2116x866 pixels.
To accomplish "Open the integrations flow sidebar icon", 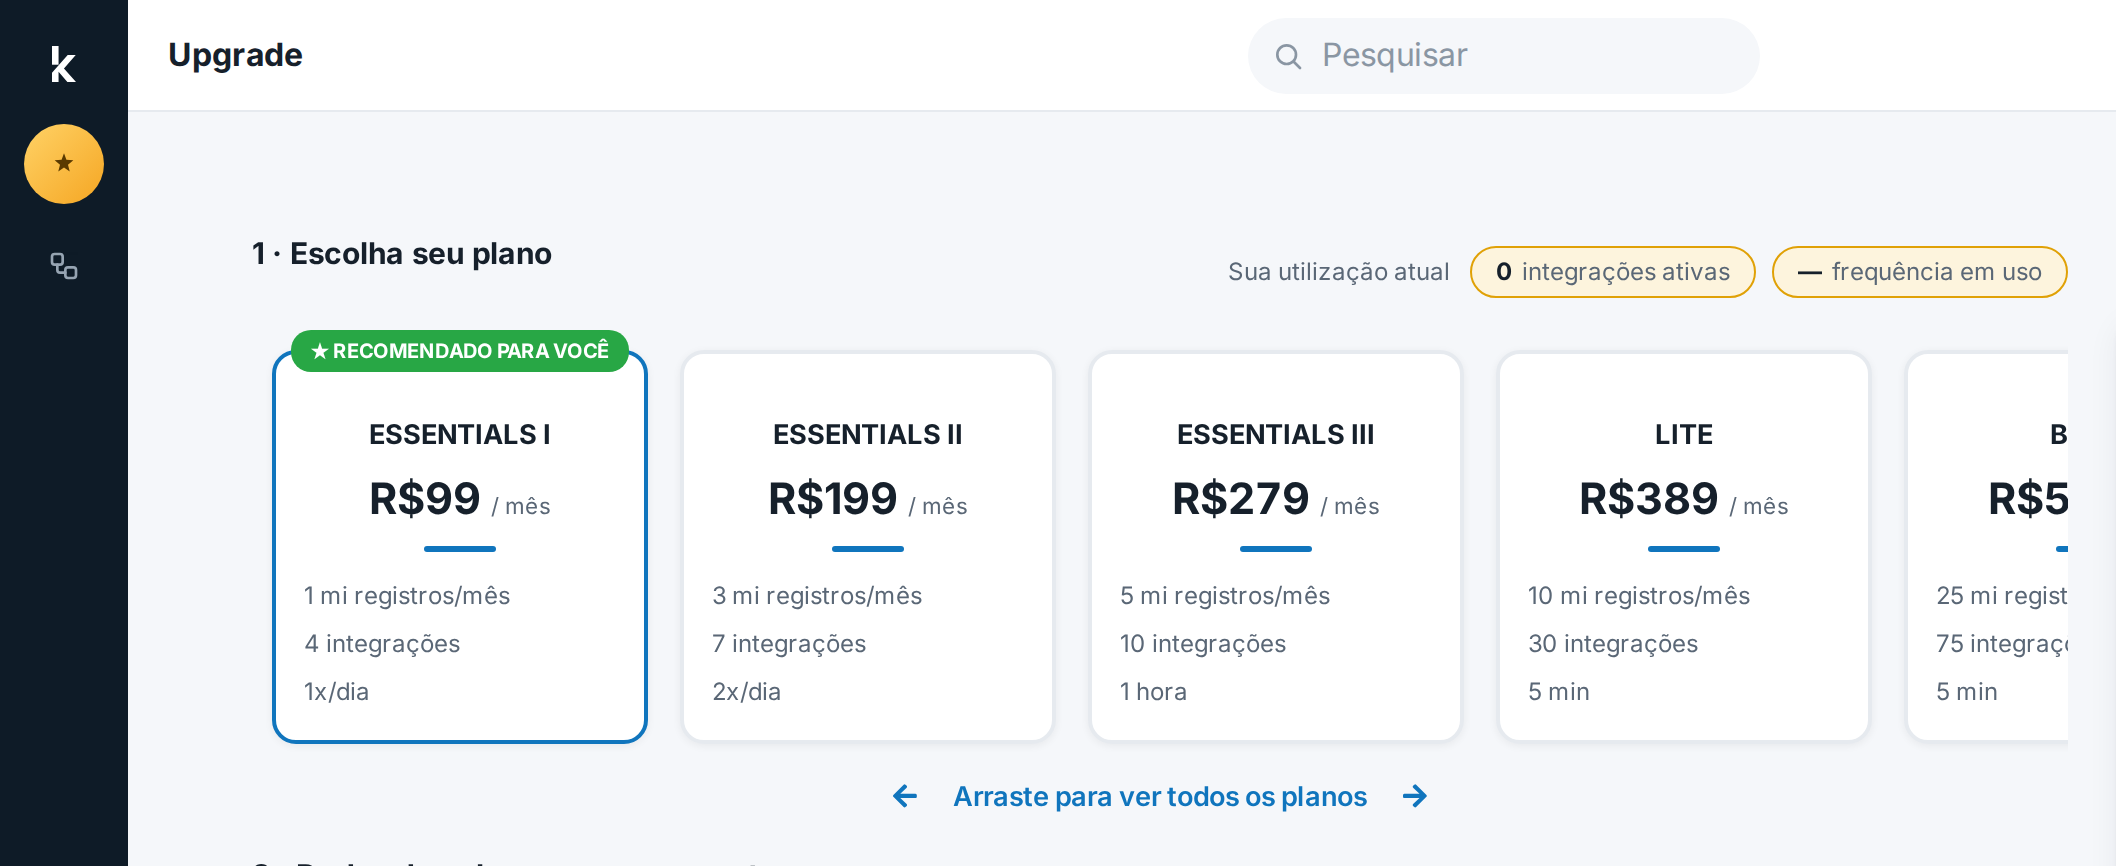I will tap(64, 265).
